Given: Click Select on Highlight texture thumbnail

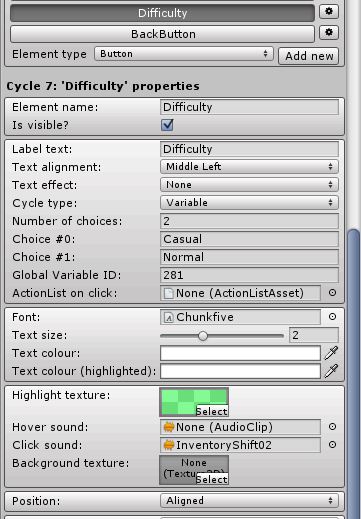Looking at the screenshot, I should coord(212,411).
